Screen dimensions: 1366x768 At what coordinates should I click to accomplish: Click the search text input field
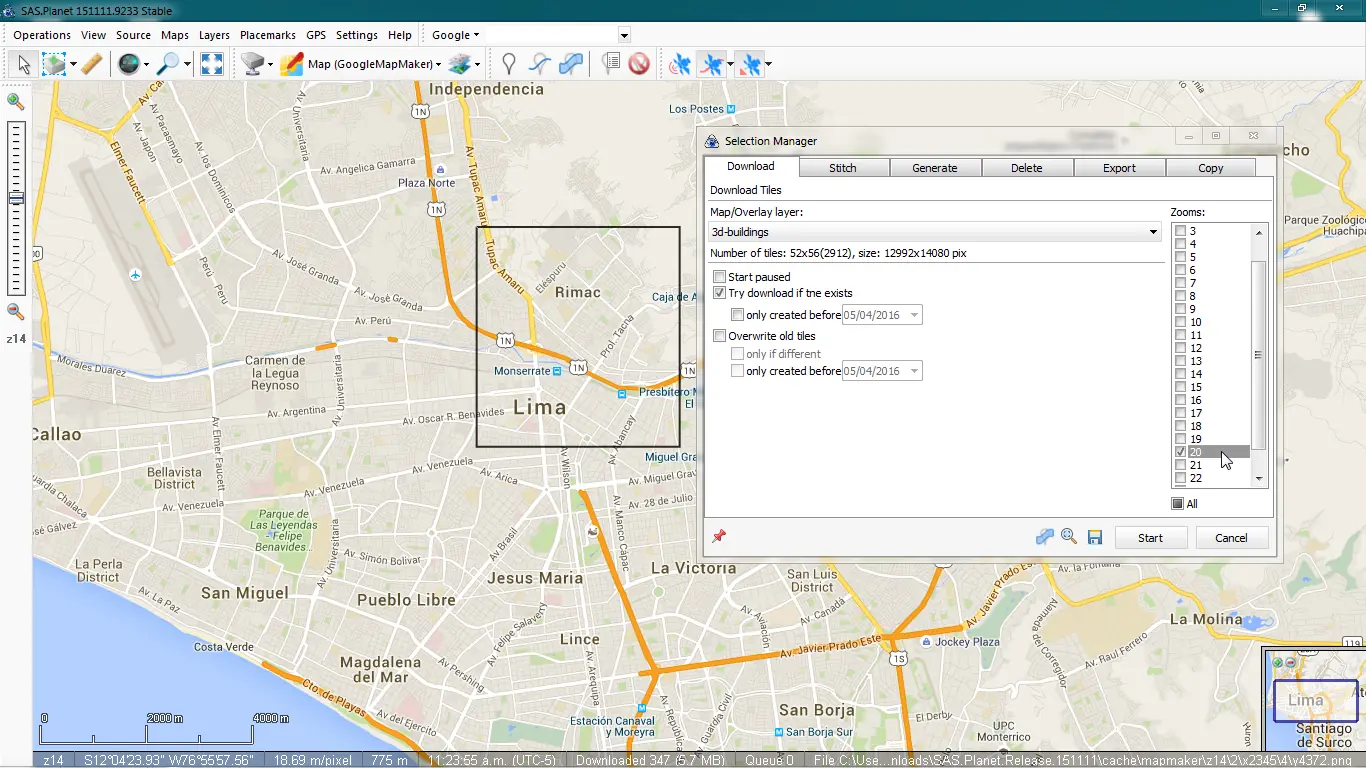point(551,36)
